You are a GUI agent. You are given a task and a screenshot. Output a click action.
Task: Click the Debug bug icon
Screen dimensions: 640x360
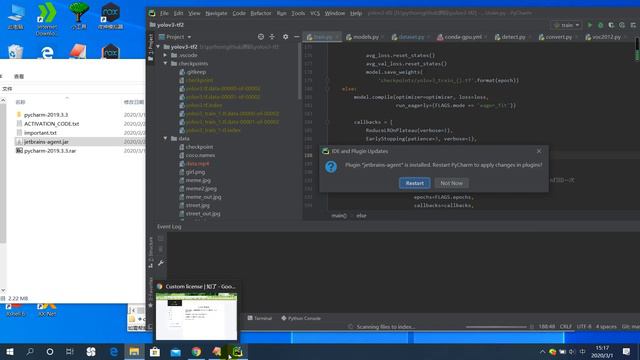pyautogui.click(x=600, y=25)
